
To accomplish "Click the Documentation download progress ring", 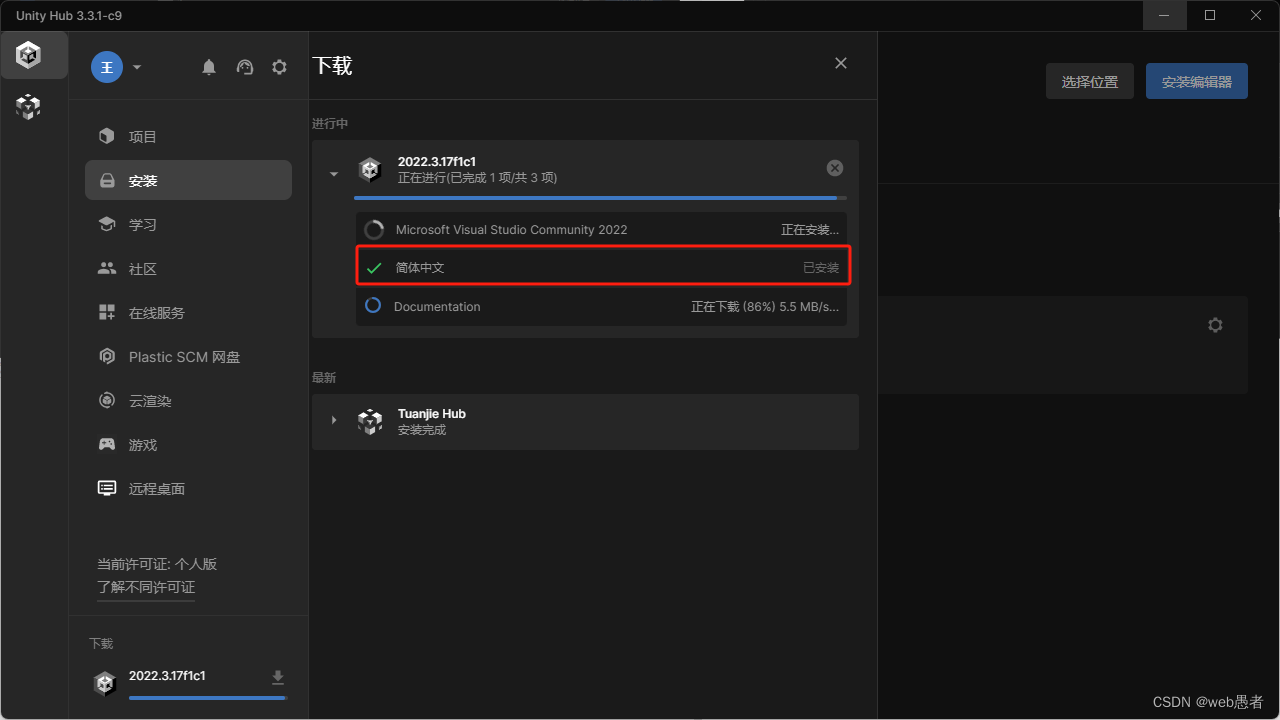I will [373, 306].
